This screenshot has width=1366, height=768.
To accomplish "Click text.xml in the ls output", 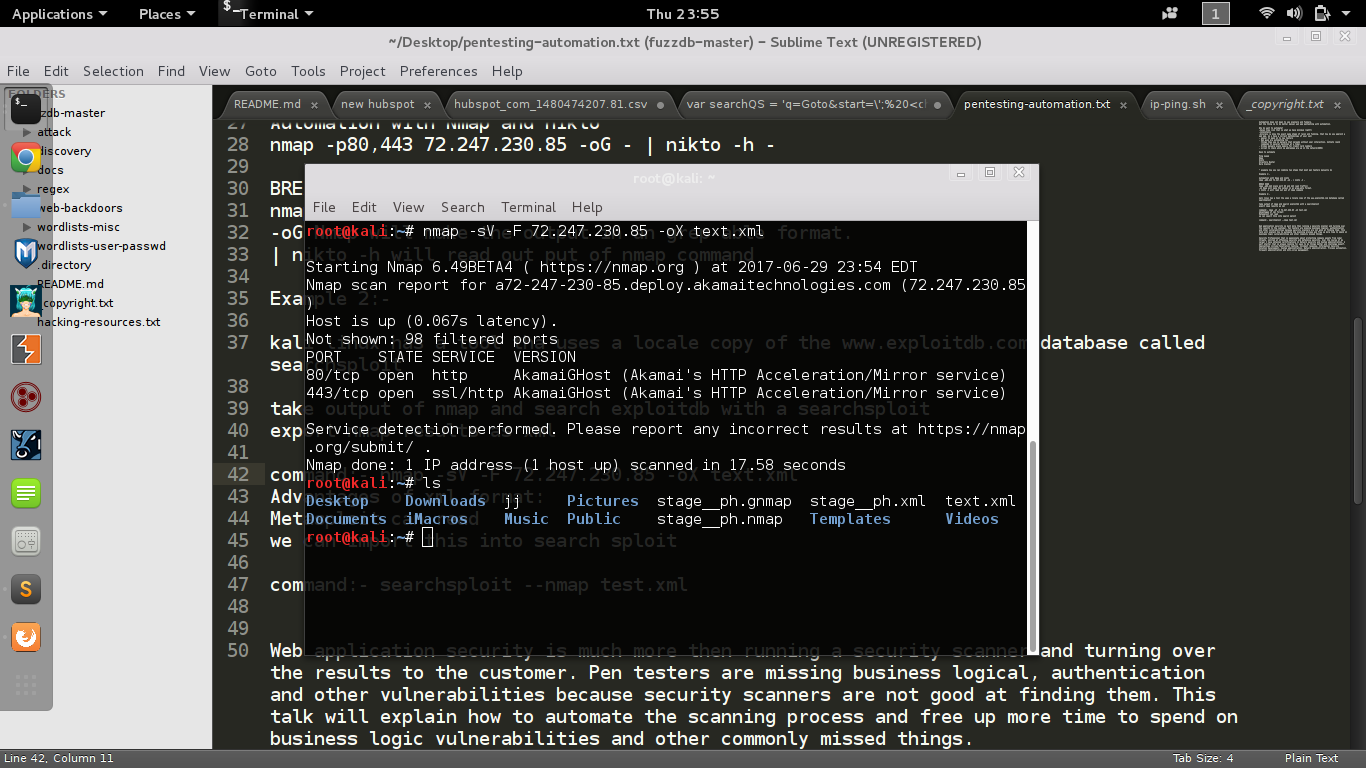I will click(980, 501).
